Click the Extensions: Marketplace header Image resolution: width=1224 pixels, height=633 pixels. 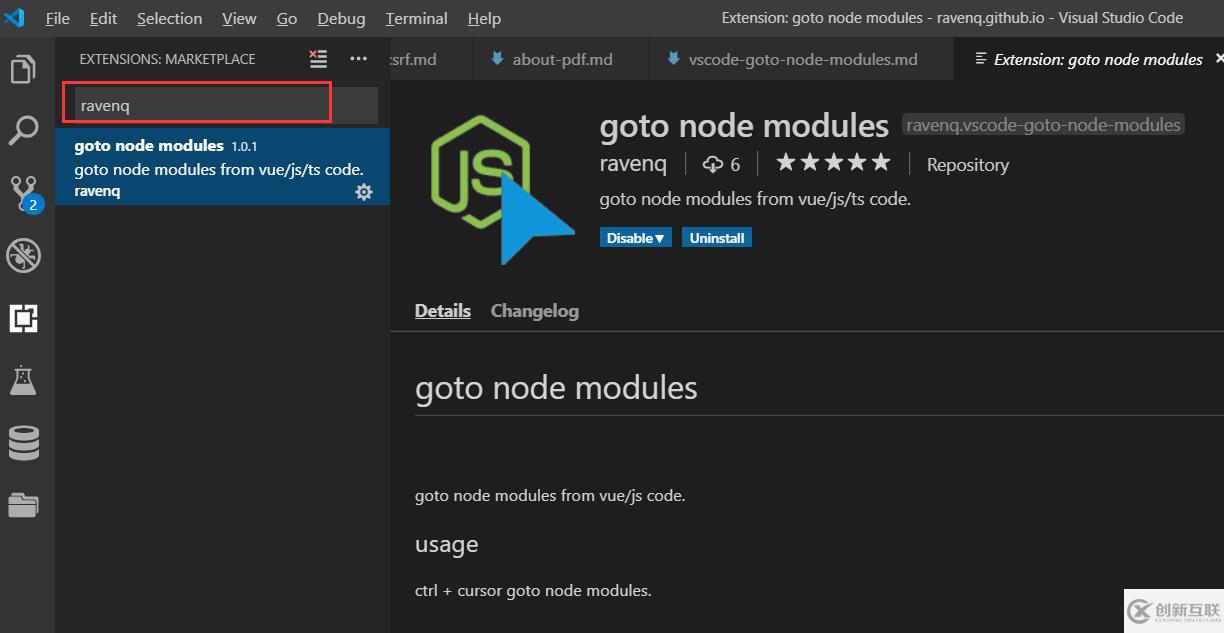pyautogui.click(x=167, y=59)
